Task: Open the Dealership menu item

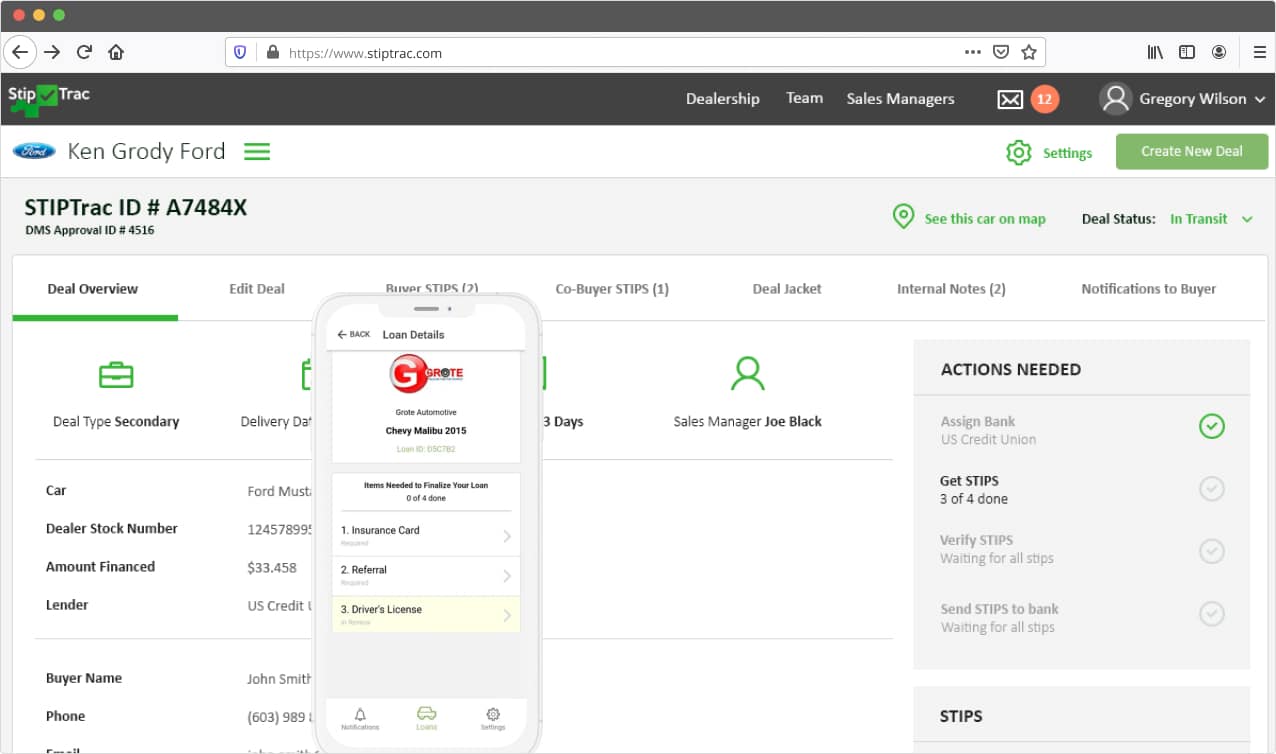Action: 723,98
